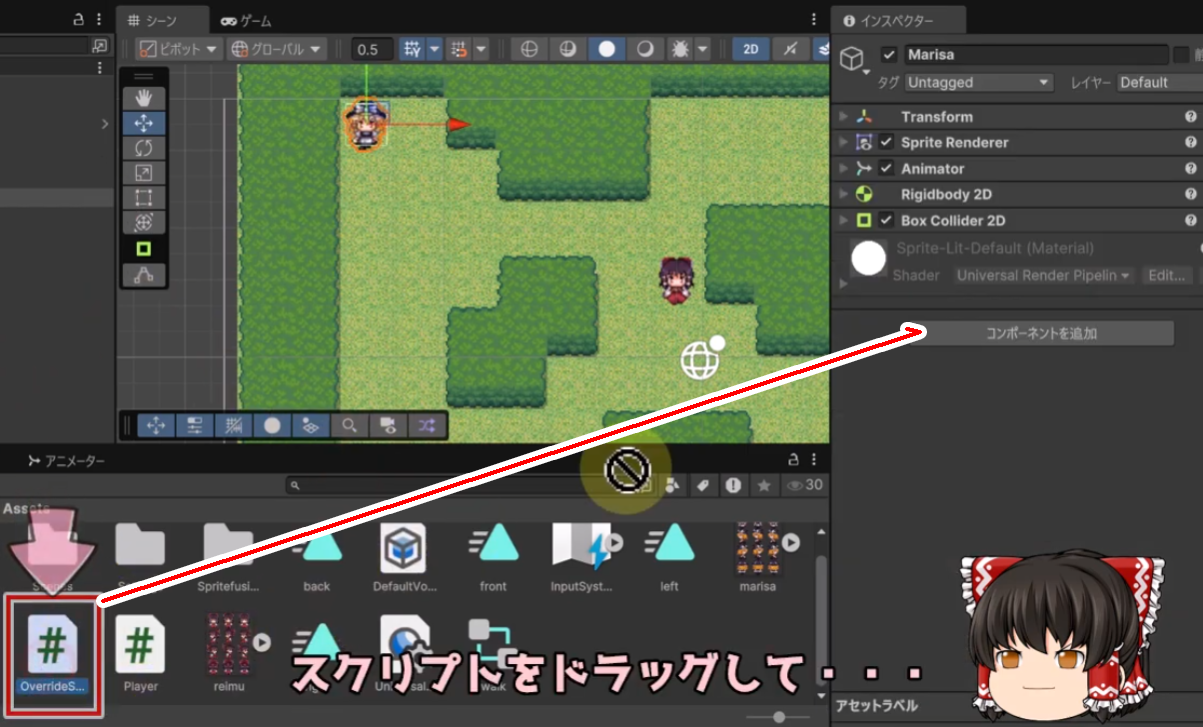This screenshot has width=1203, height=727.
Task: Open help for Box Collider 2D component
Action: pyautogui.click(x=1191, y=221)
